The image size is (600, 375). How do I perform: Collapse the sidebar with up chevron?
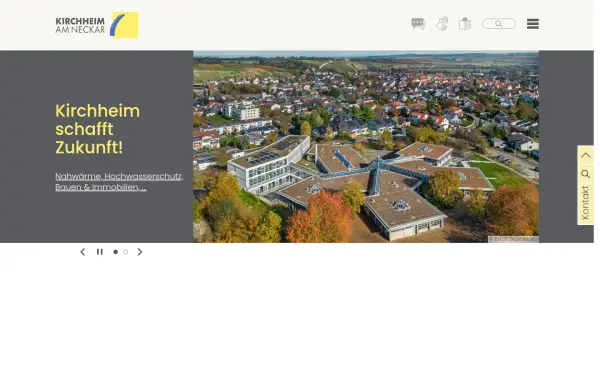pyautogui.click(x=585, y=155)
